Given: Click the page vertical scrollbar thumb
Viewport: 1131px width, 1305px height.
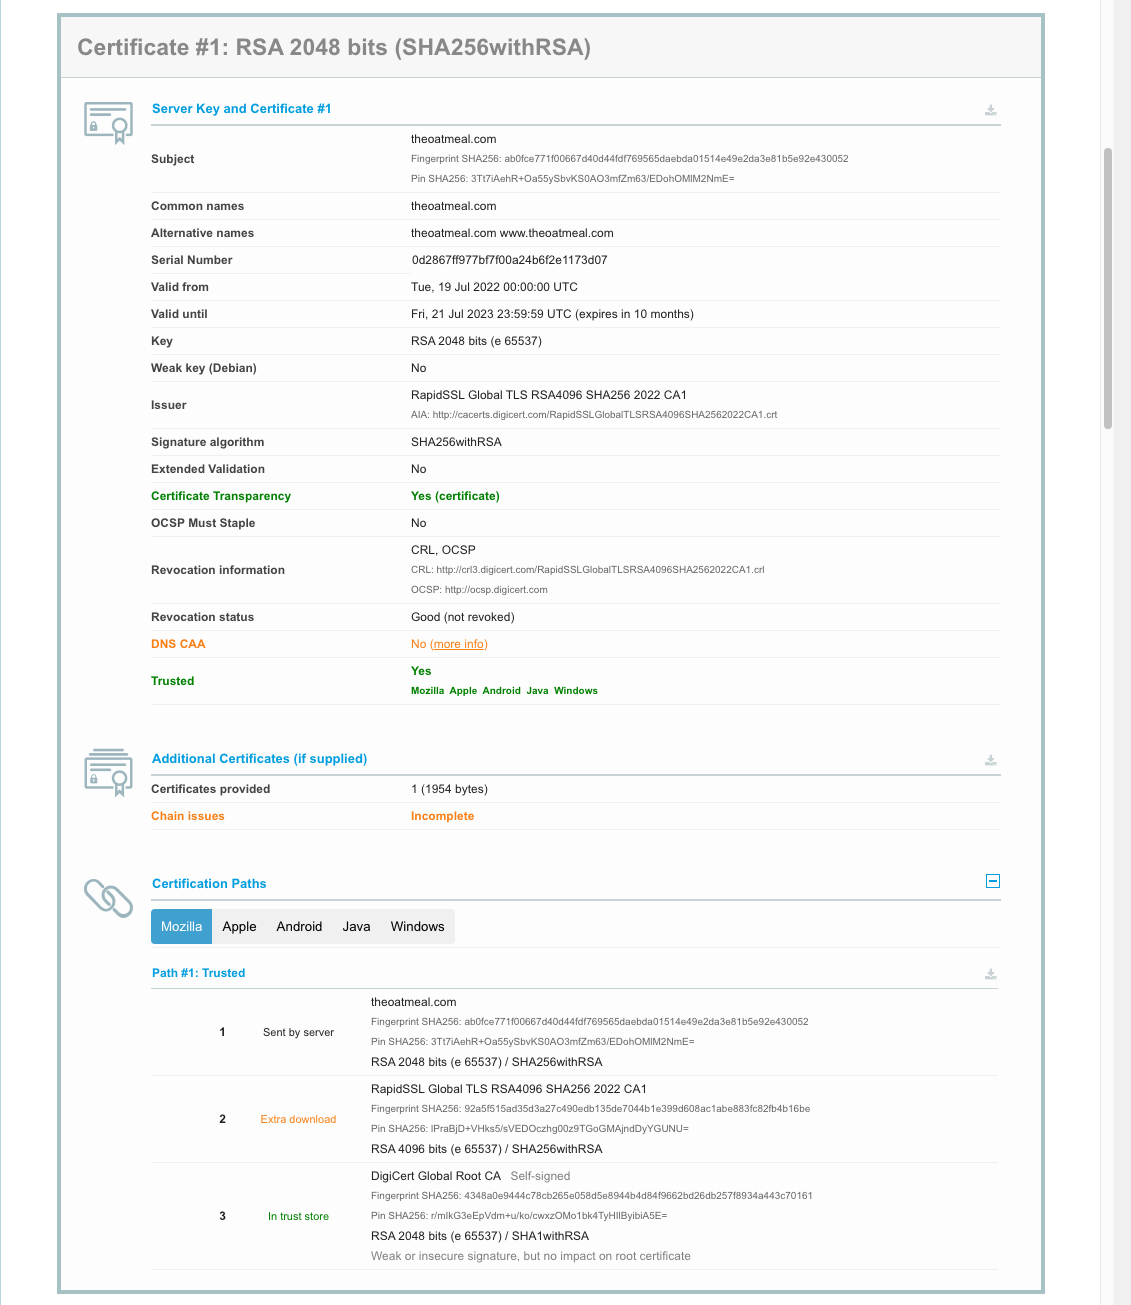Looking at the screenshot, I should 1107,288.
